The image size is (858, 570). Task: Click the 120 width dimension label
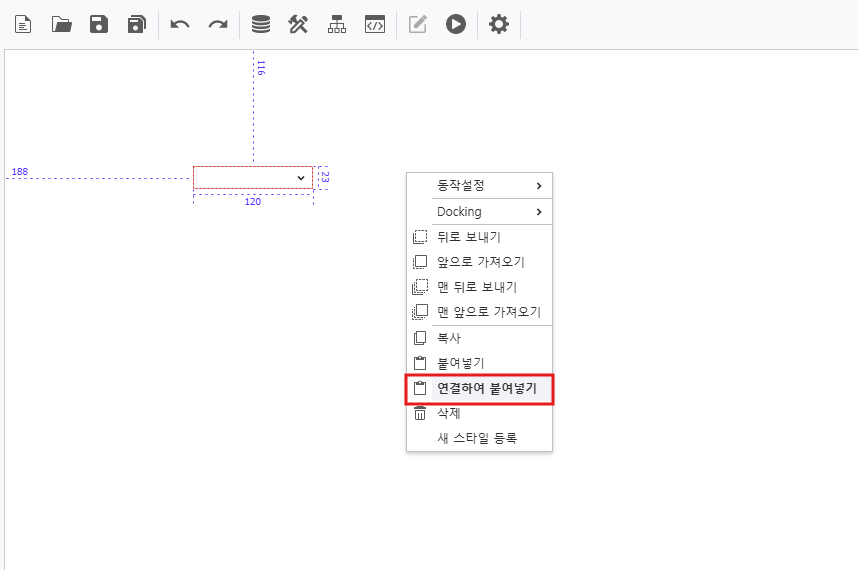[253, 202]
